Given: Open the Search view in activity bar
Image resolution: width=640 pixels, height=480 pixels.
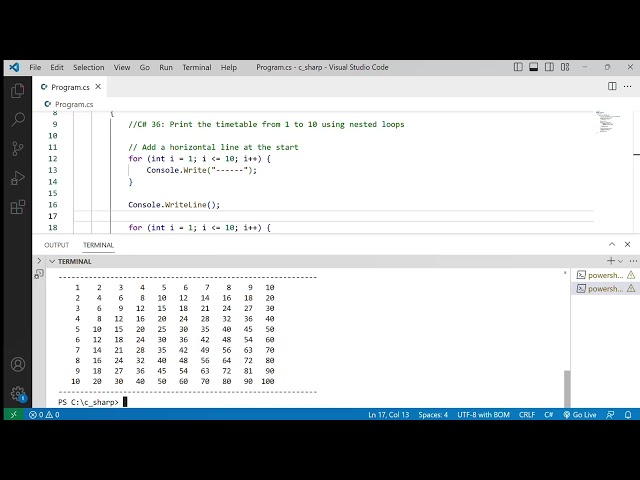Looking at the screenshot, I should [18, 120].
